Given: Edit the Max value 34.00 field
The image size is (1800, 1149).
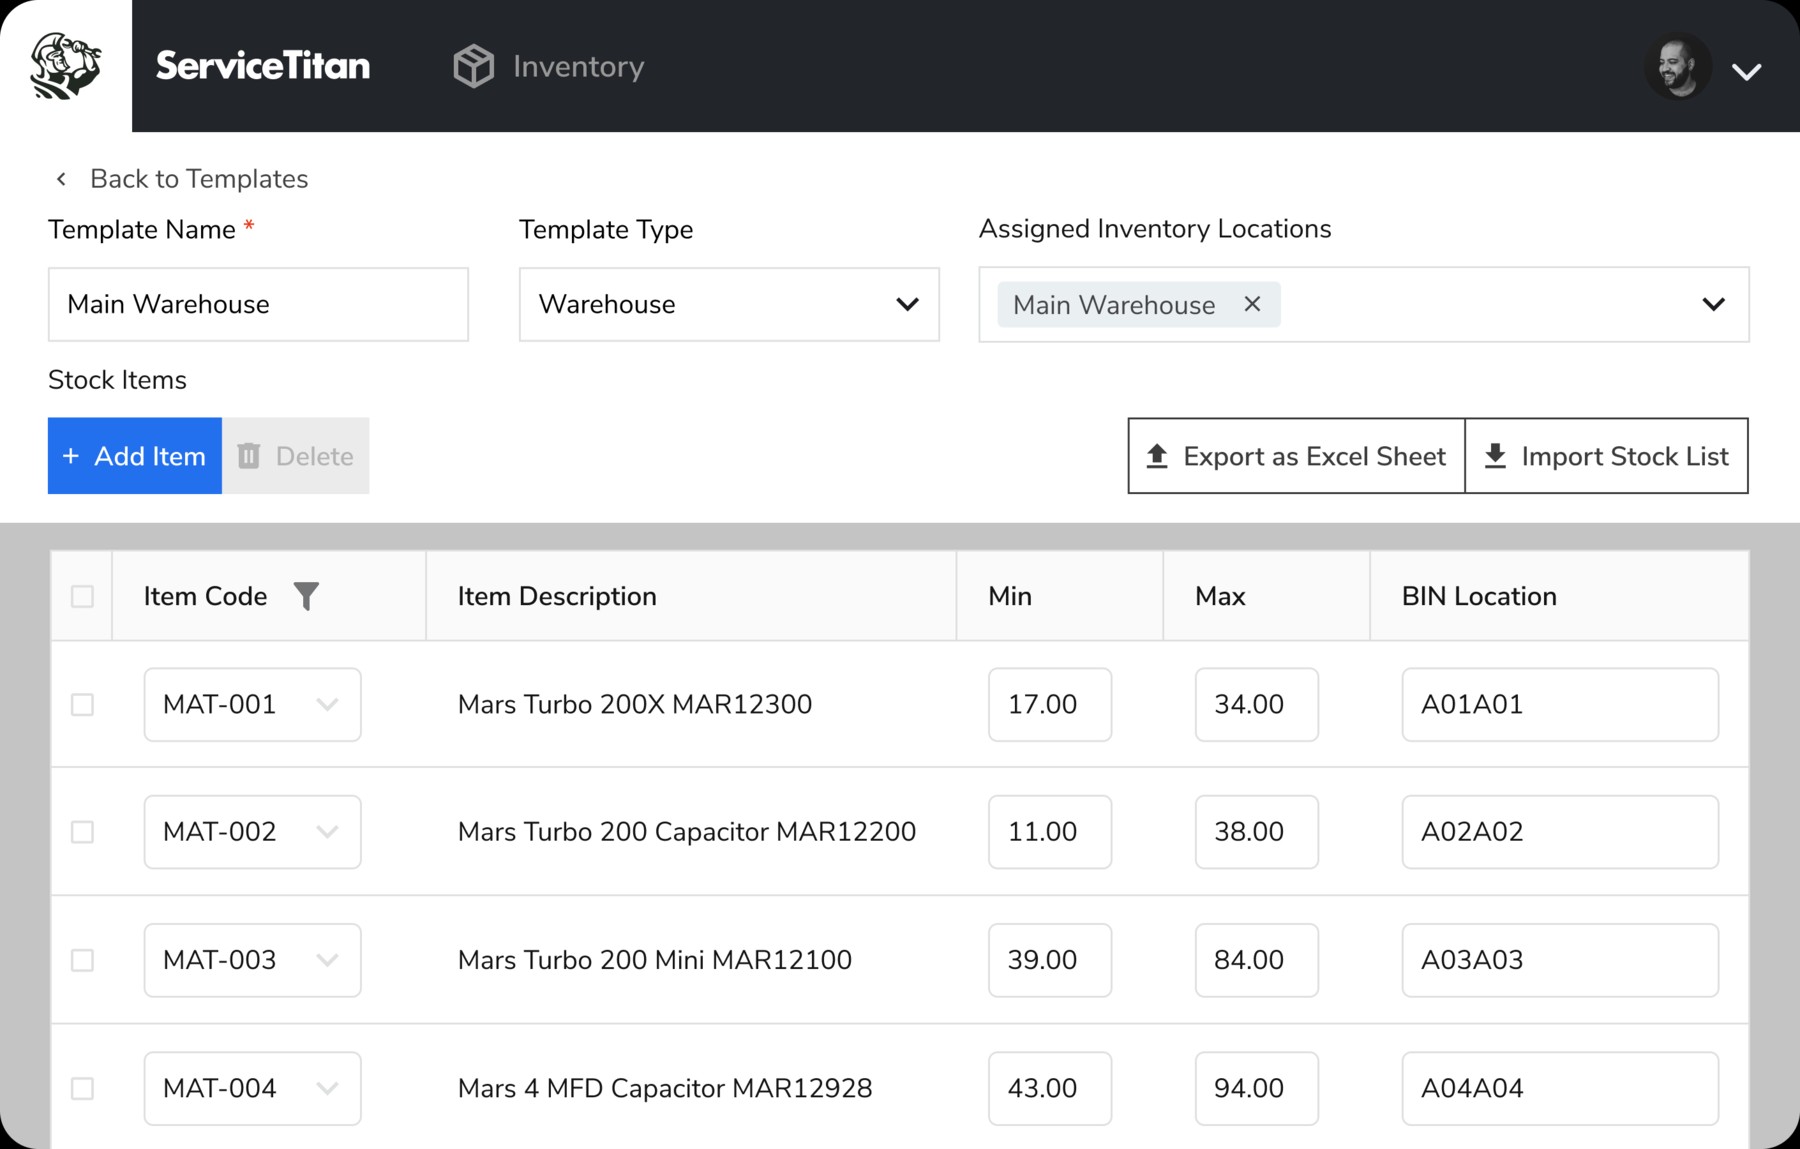Looking at the screenshot, I should [1257, 705].
